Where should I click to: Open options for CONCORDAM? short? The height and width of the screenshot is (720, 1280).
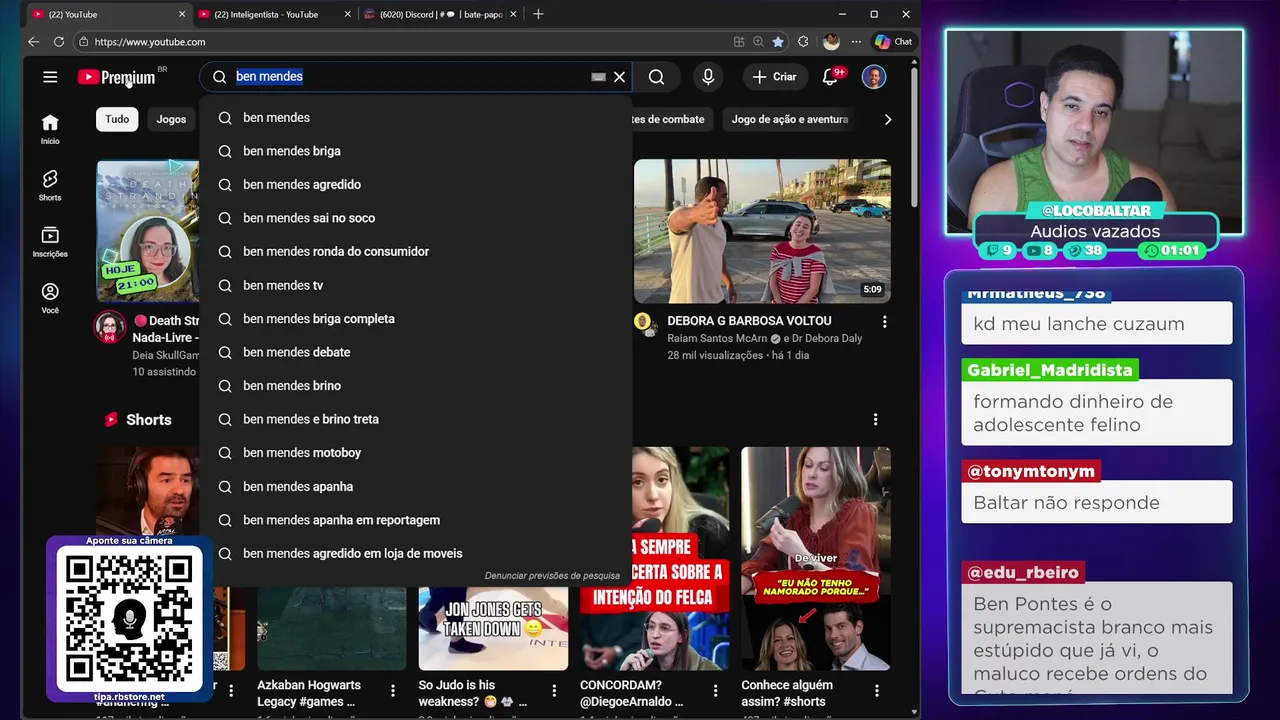(x=715, y=691)
